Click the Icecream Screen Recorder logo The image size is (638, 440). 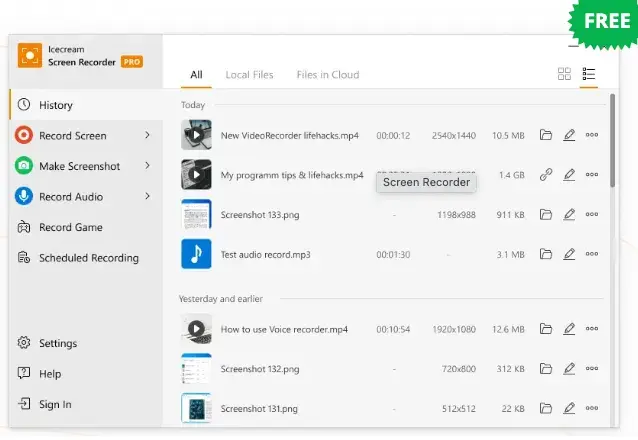click(x=30, y=55)
